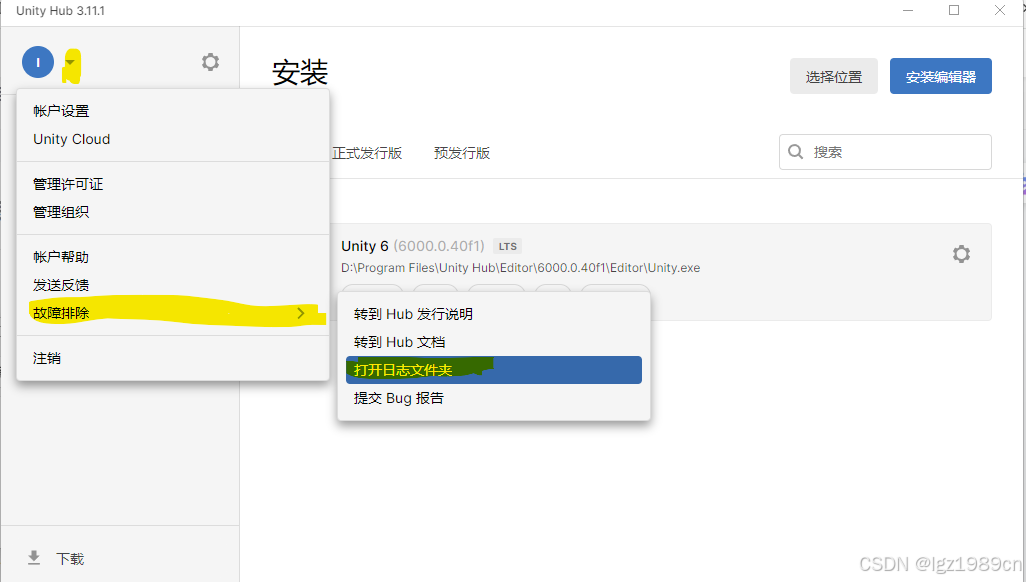The height and width of the screenshot is (582, 1026).
Task: Open the account dropdown arrow next to avatar
Action: pyautogui.click(x=70, y=62)
